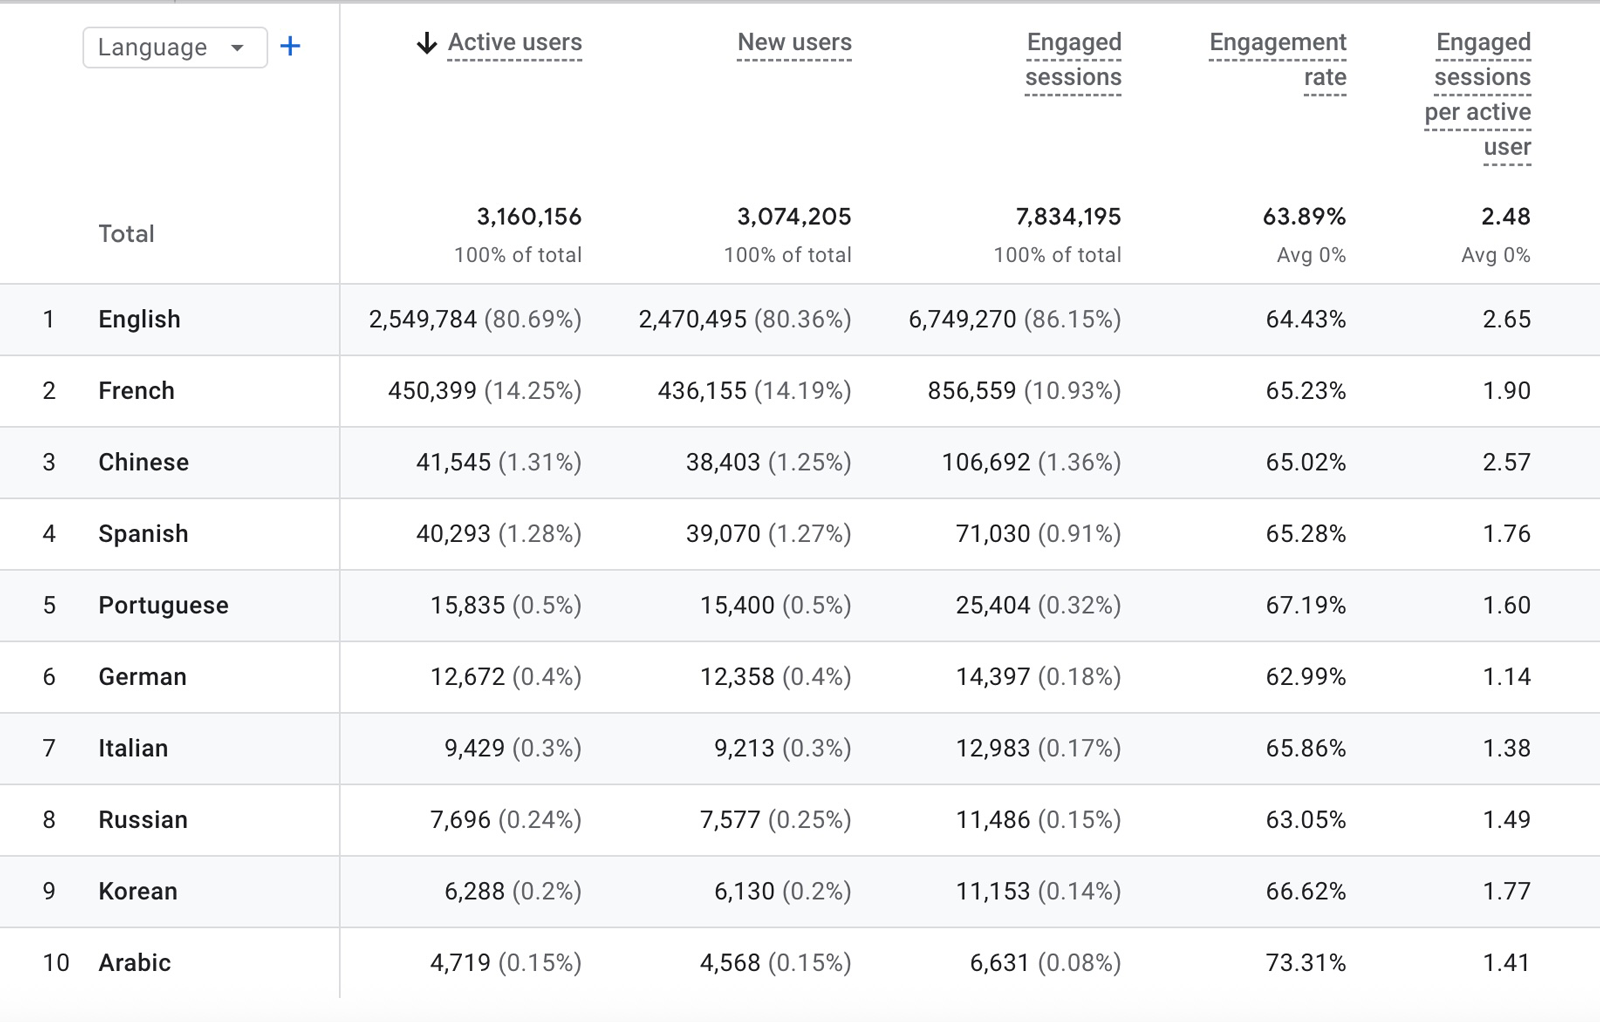The width and height of the screenshot is (1600, 1022).
Task: Select the Spanish language row label
Action: pos(143,534)
